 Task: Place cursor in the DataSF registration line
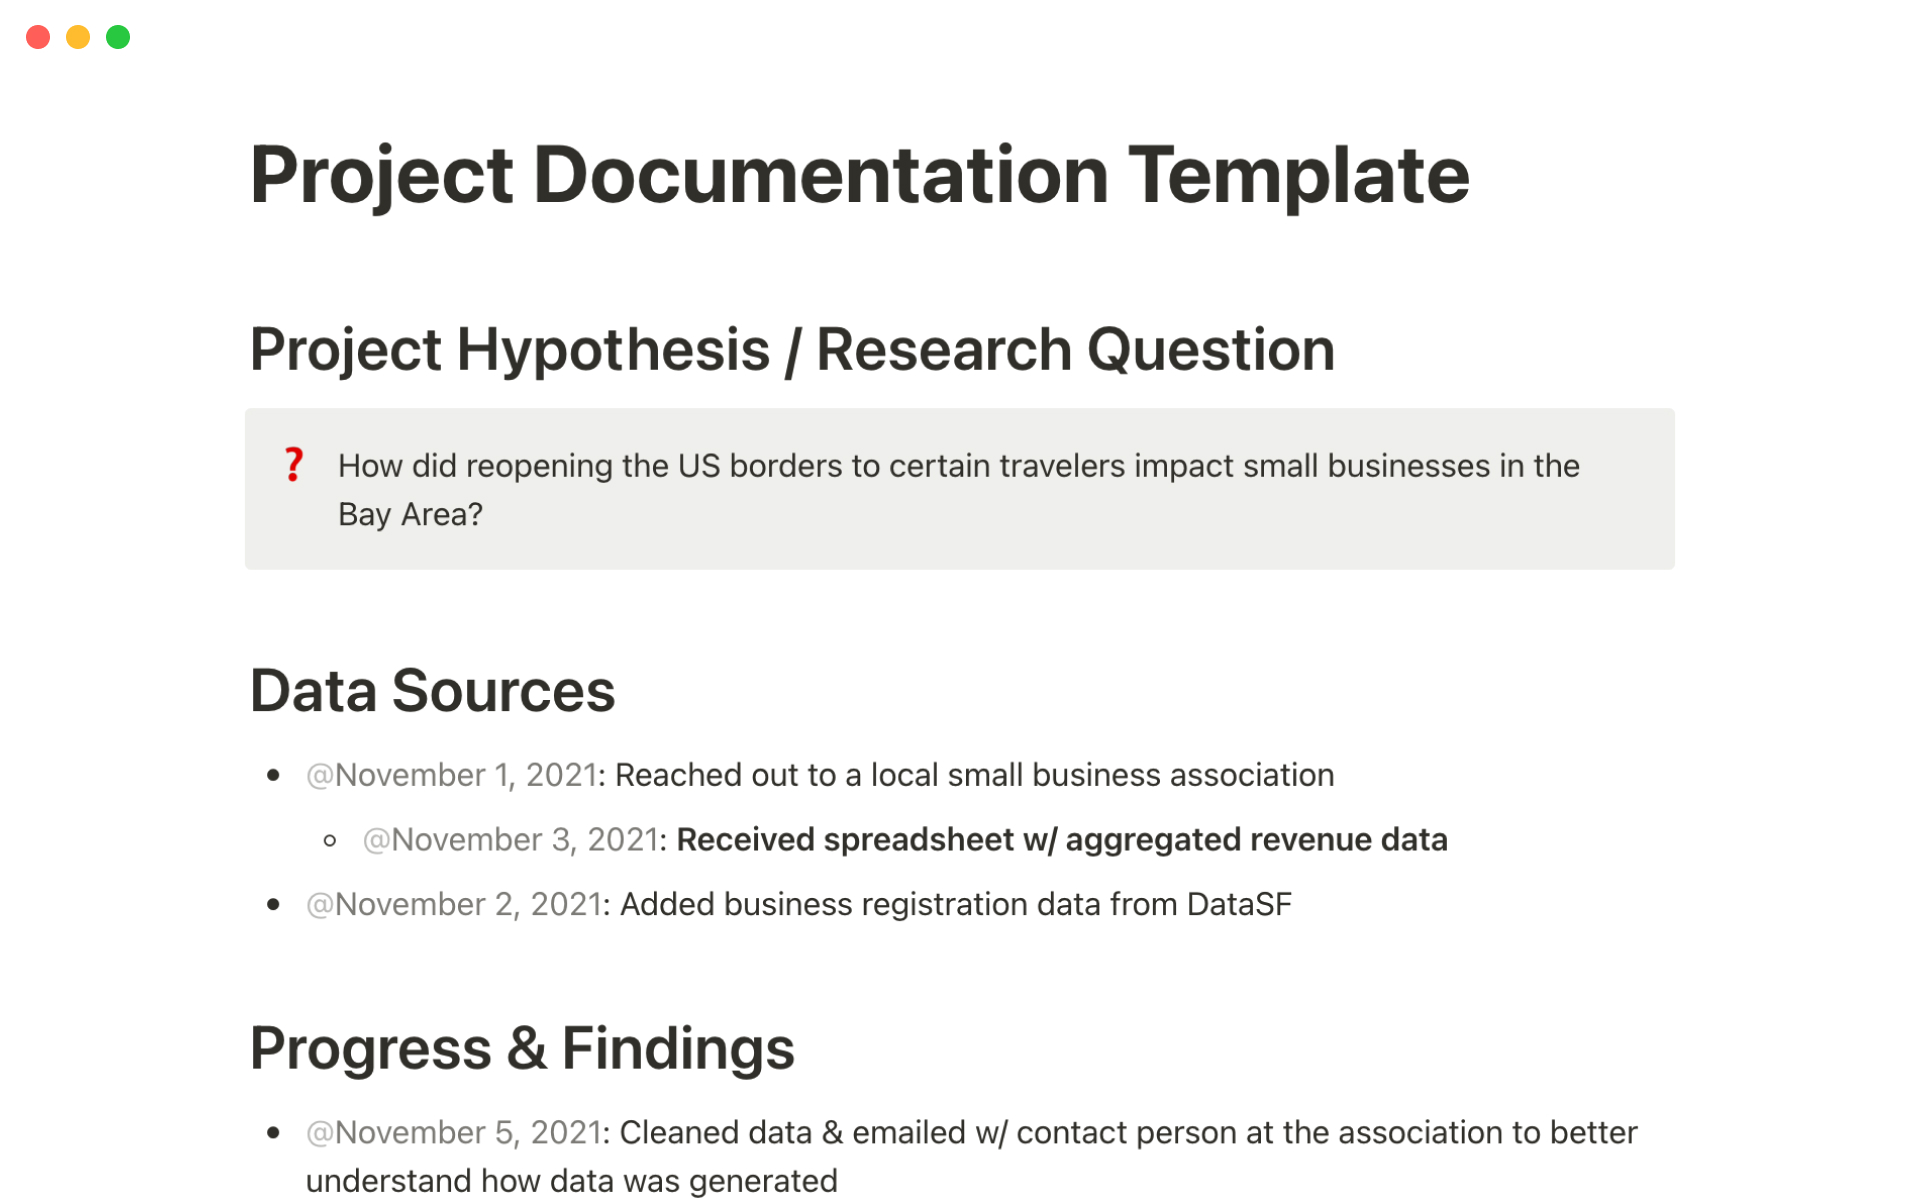[x=955, y=904]
